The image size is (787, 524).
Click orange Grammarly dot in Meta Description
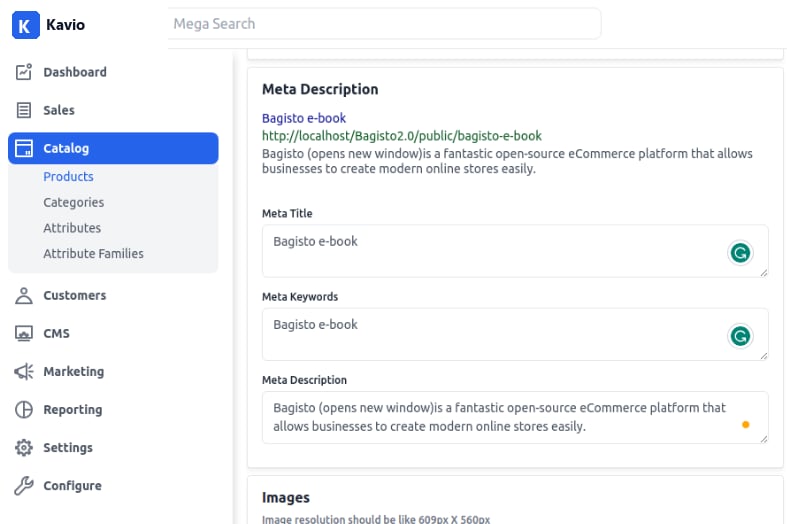pyautogui.click(x=746, y=425)
